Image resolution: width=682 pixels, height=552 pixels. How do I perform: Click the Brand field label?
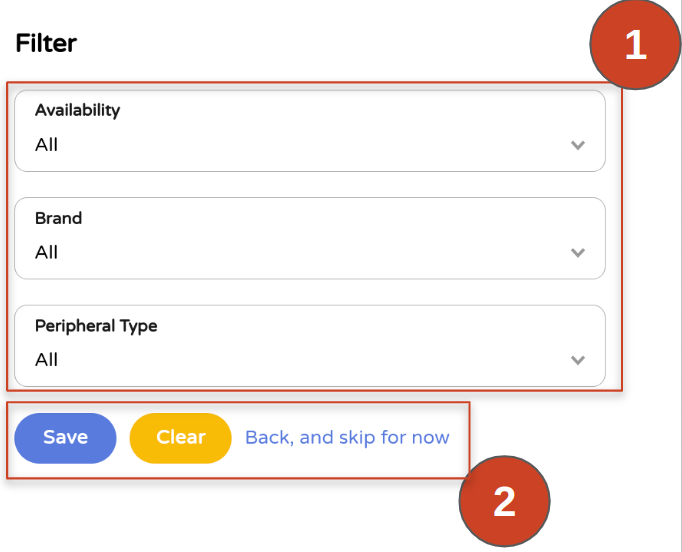coord(58,218)
